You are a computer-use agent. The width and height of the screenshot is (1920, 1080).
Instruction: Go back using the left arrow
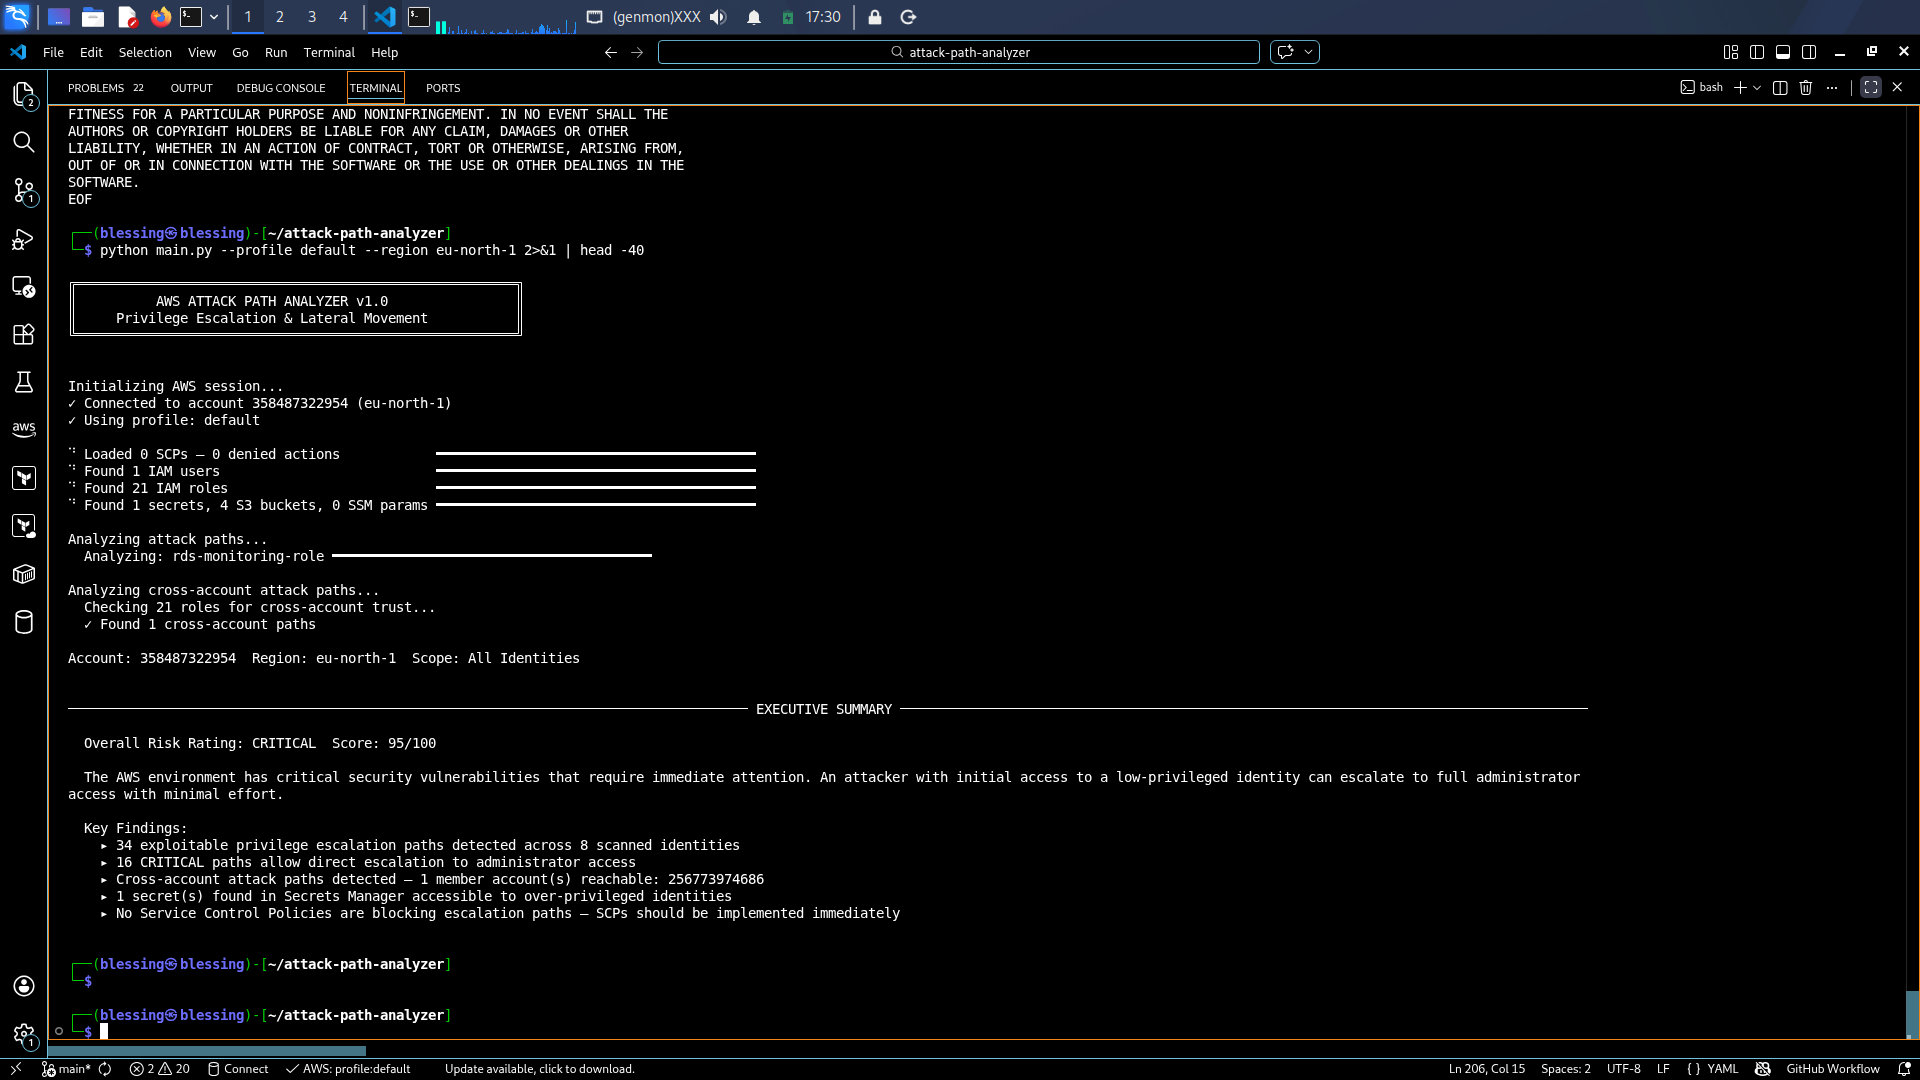(x=610, y=52)
